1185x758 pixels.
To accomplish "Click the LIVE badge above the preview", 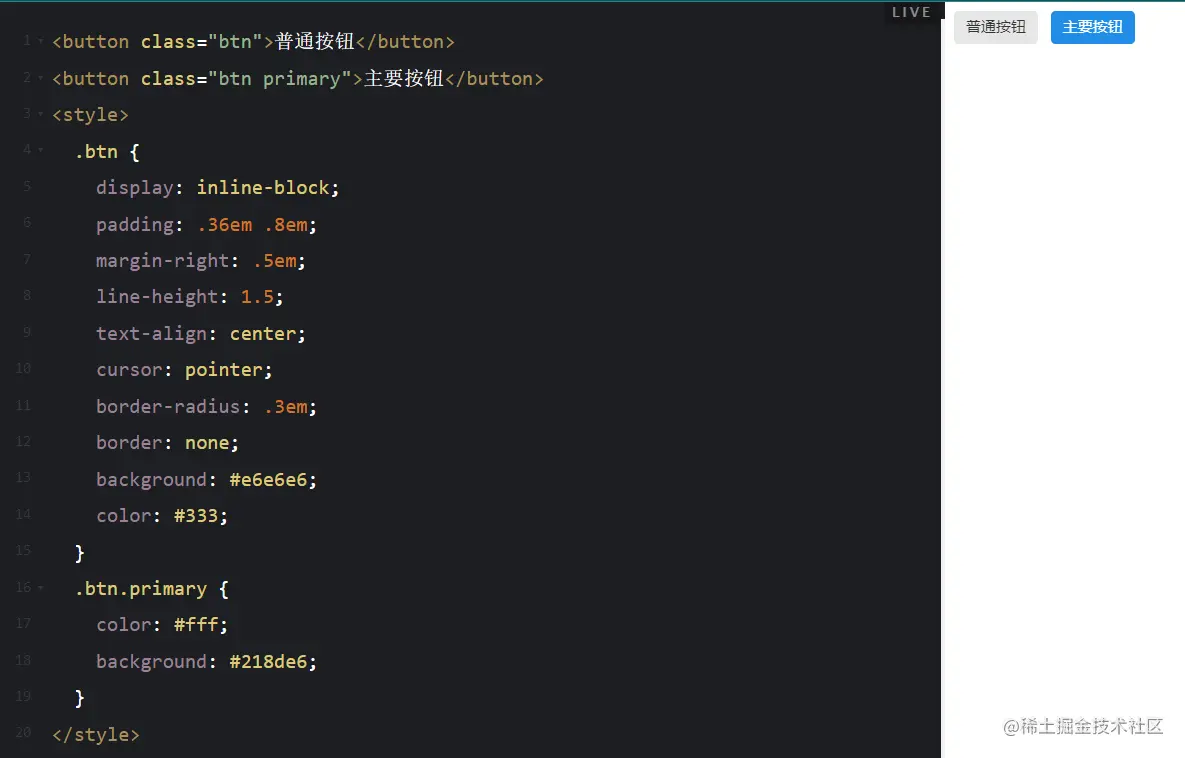I will [x=911, y=12].
